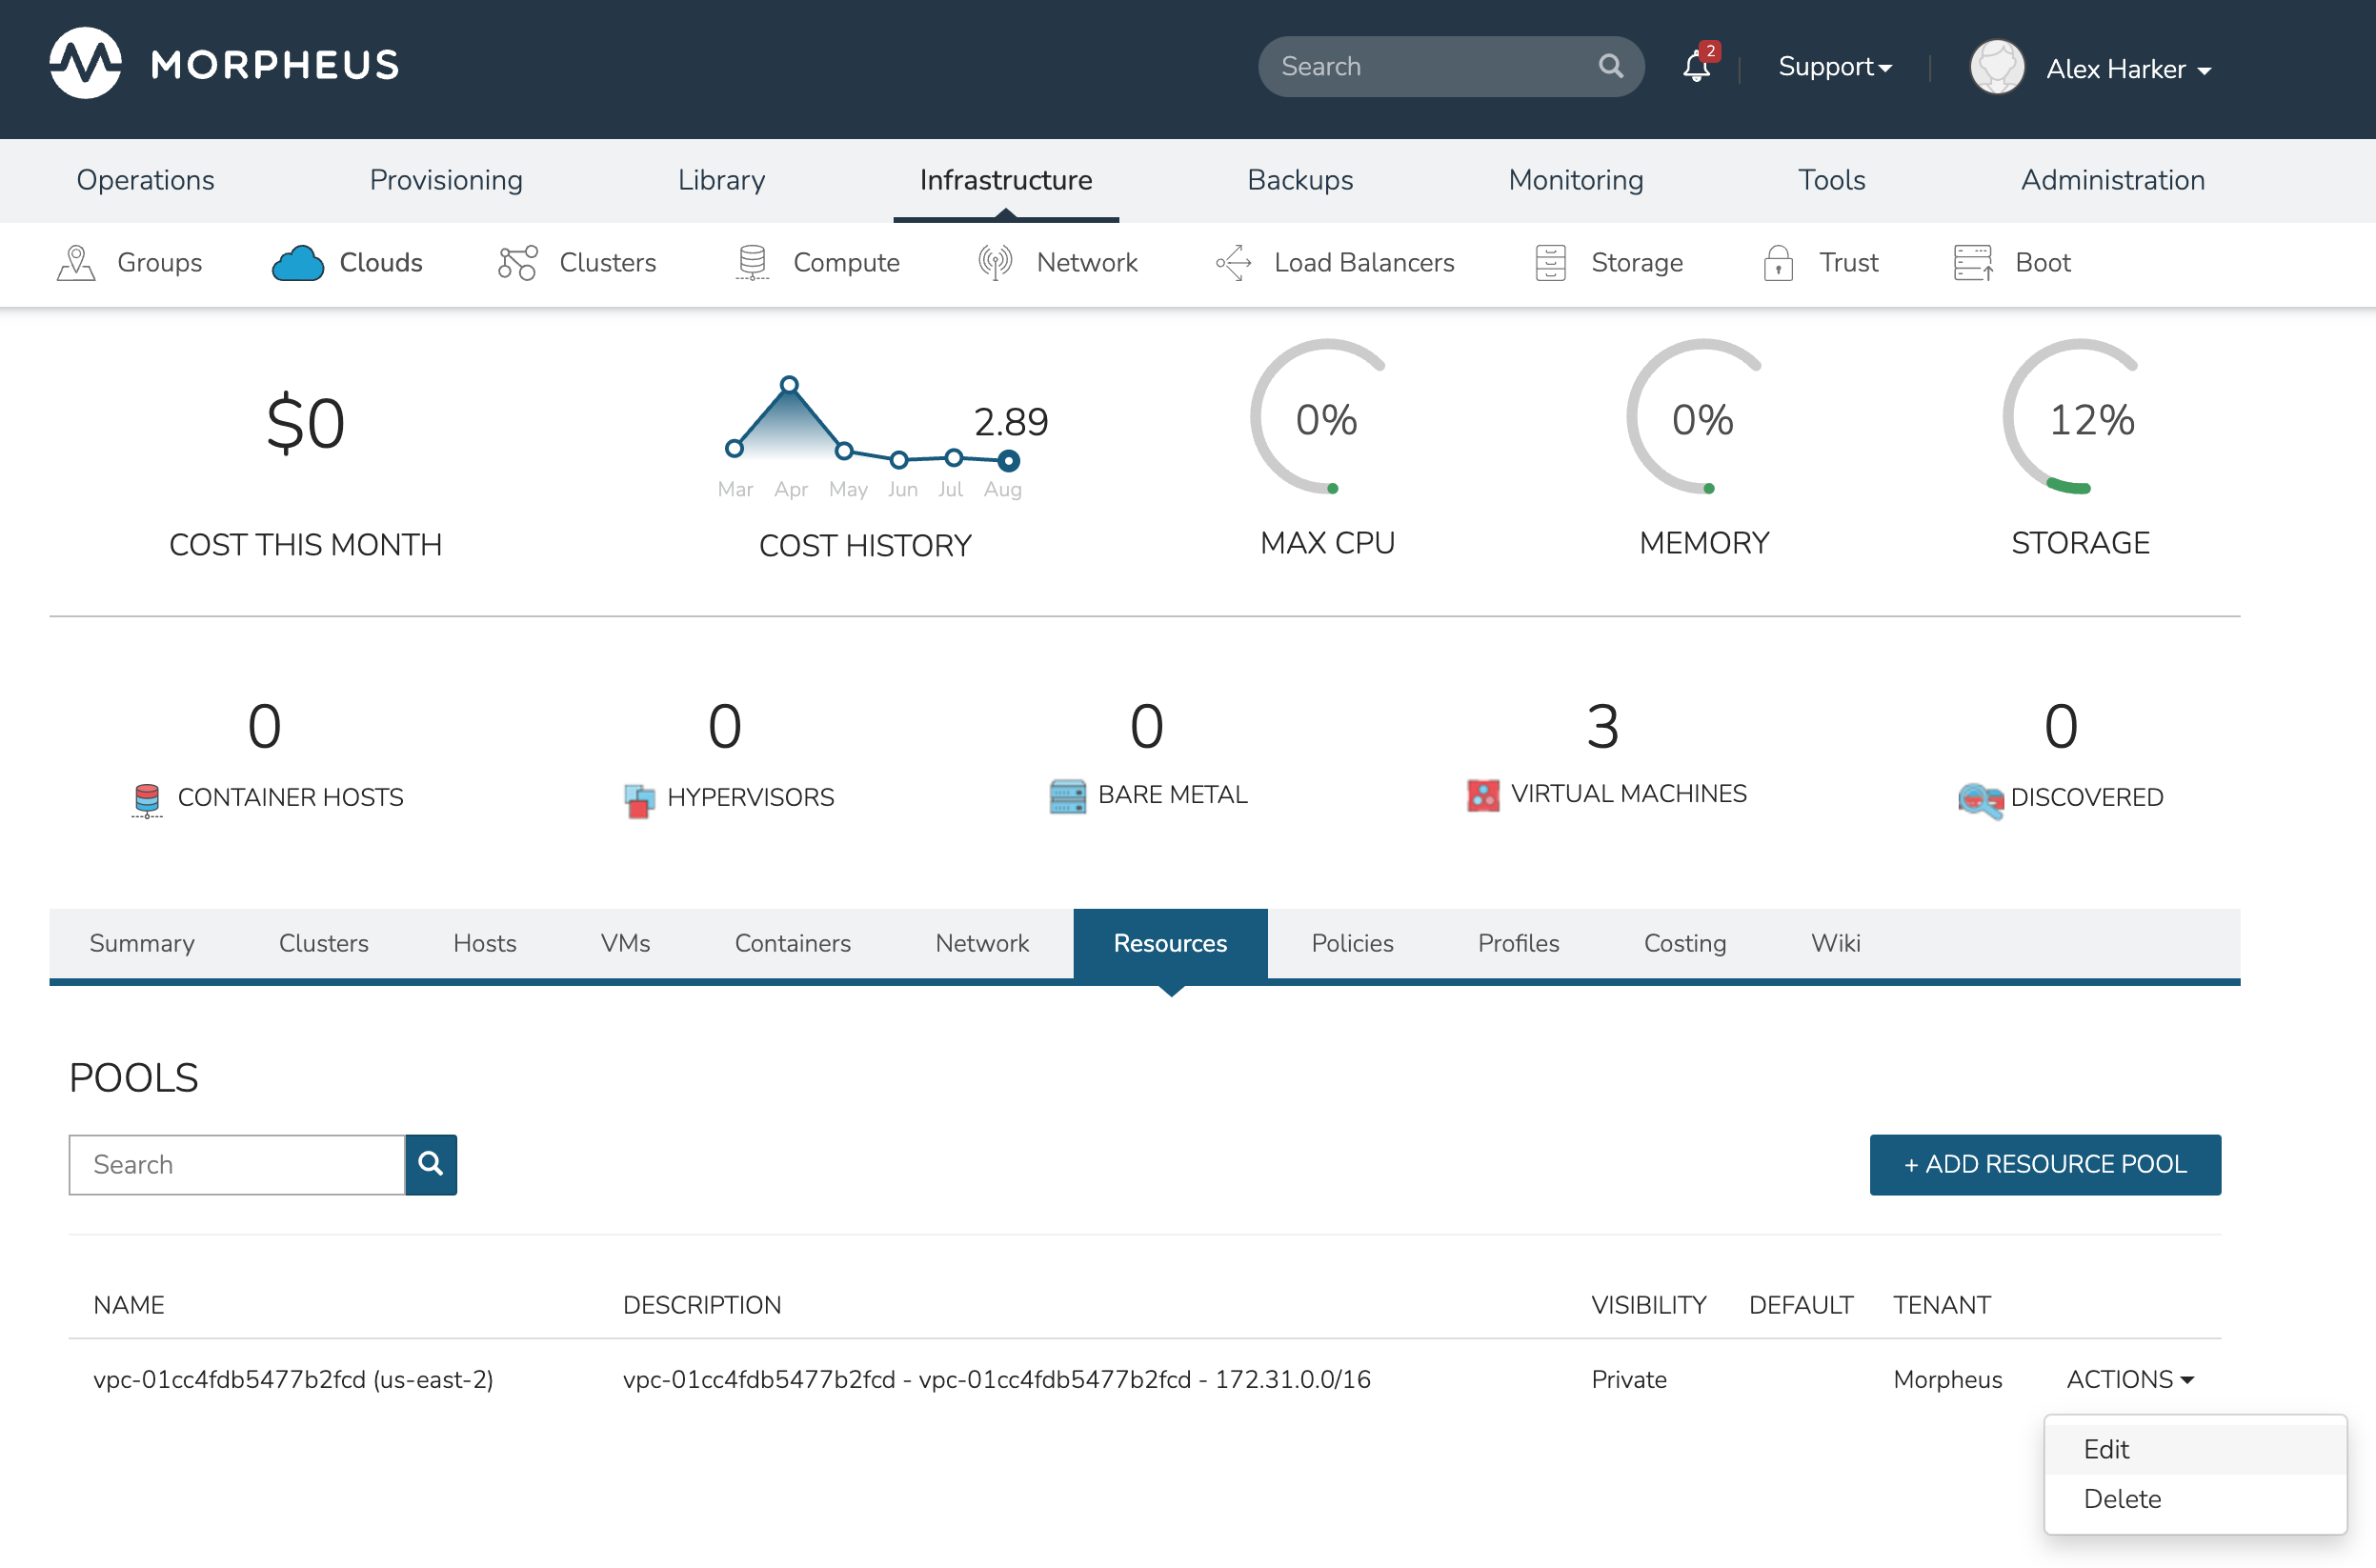The image size is (2376, 1568).
Task: Click the Load Balancers icon
Action: 1233,263
